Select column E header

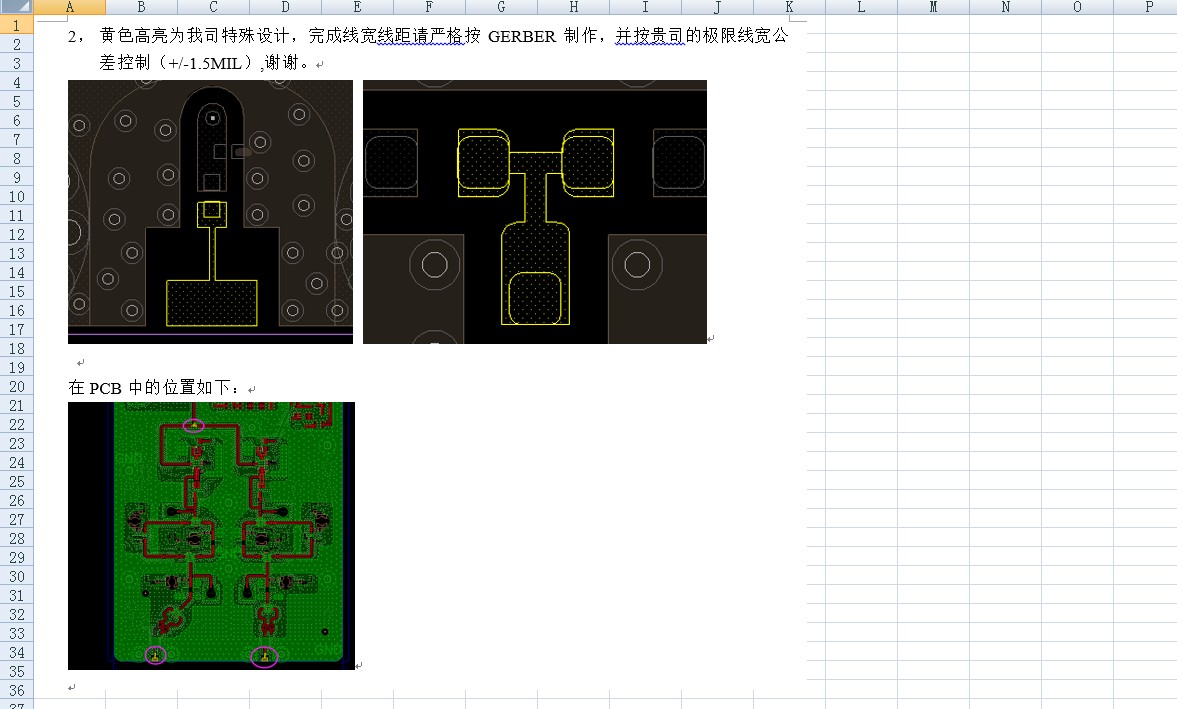pyautogui.click(x=358, y=7)
